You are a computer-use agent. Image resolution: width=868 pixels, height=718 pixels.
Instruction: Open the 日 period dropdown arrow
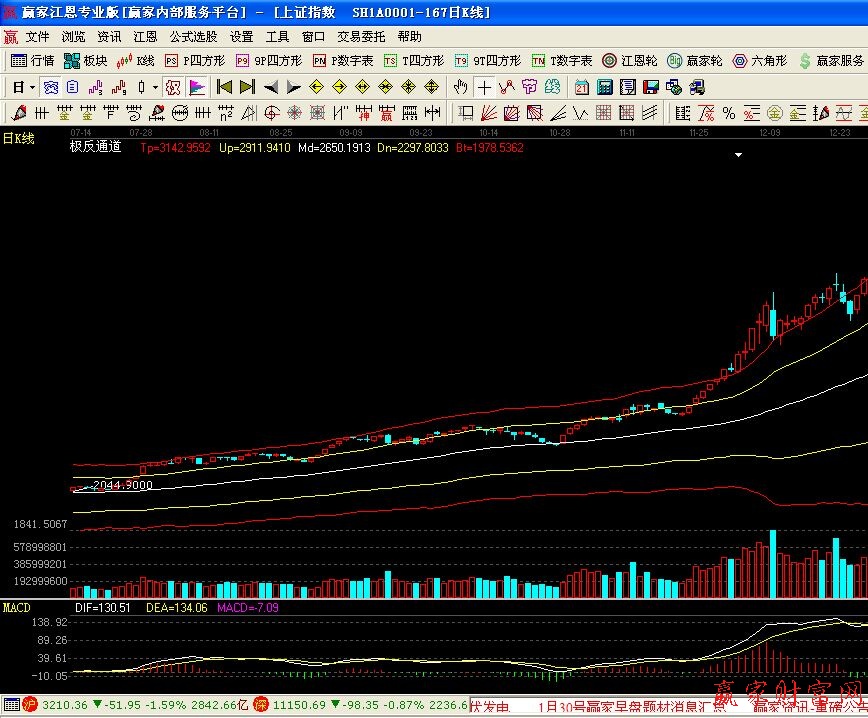coord(32,87)
